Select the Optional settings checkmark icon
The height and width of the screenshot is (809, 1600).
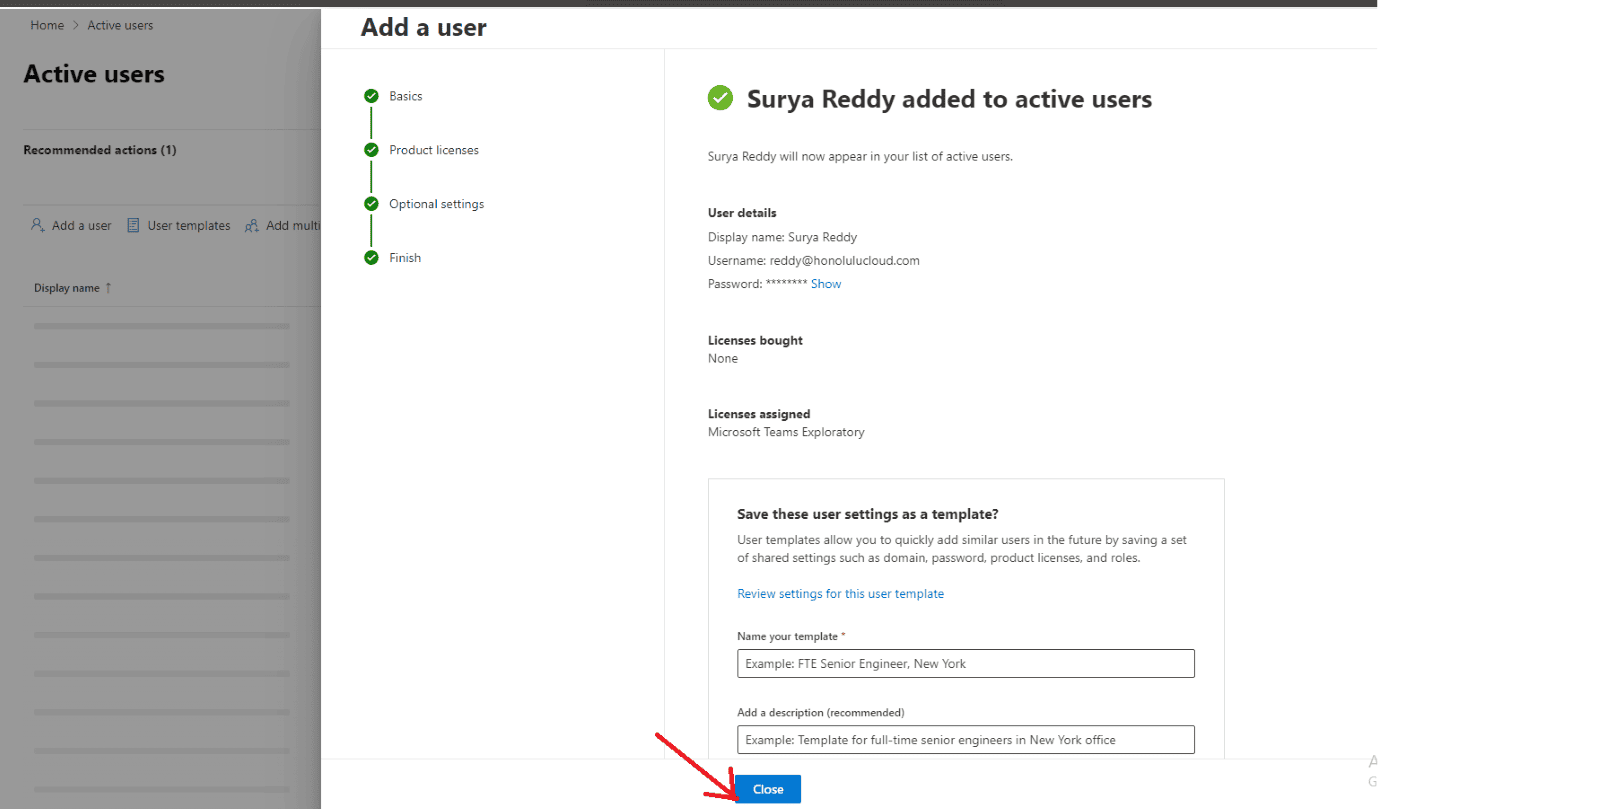pos(371,204)
